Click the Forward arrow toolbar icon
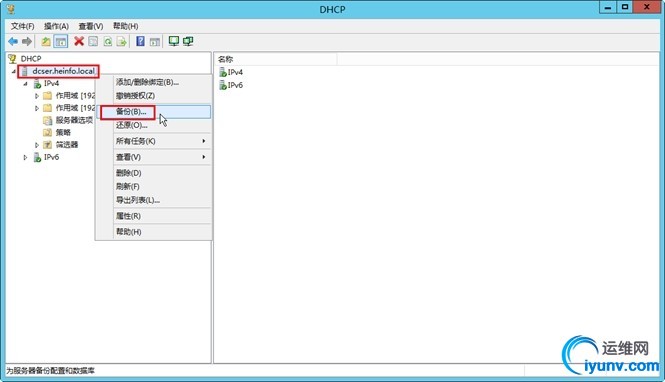 click(27, 41)
